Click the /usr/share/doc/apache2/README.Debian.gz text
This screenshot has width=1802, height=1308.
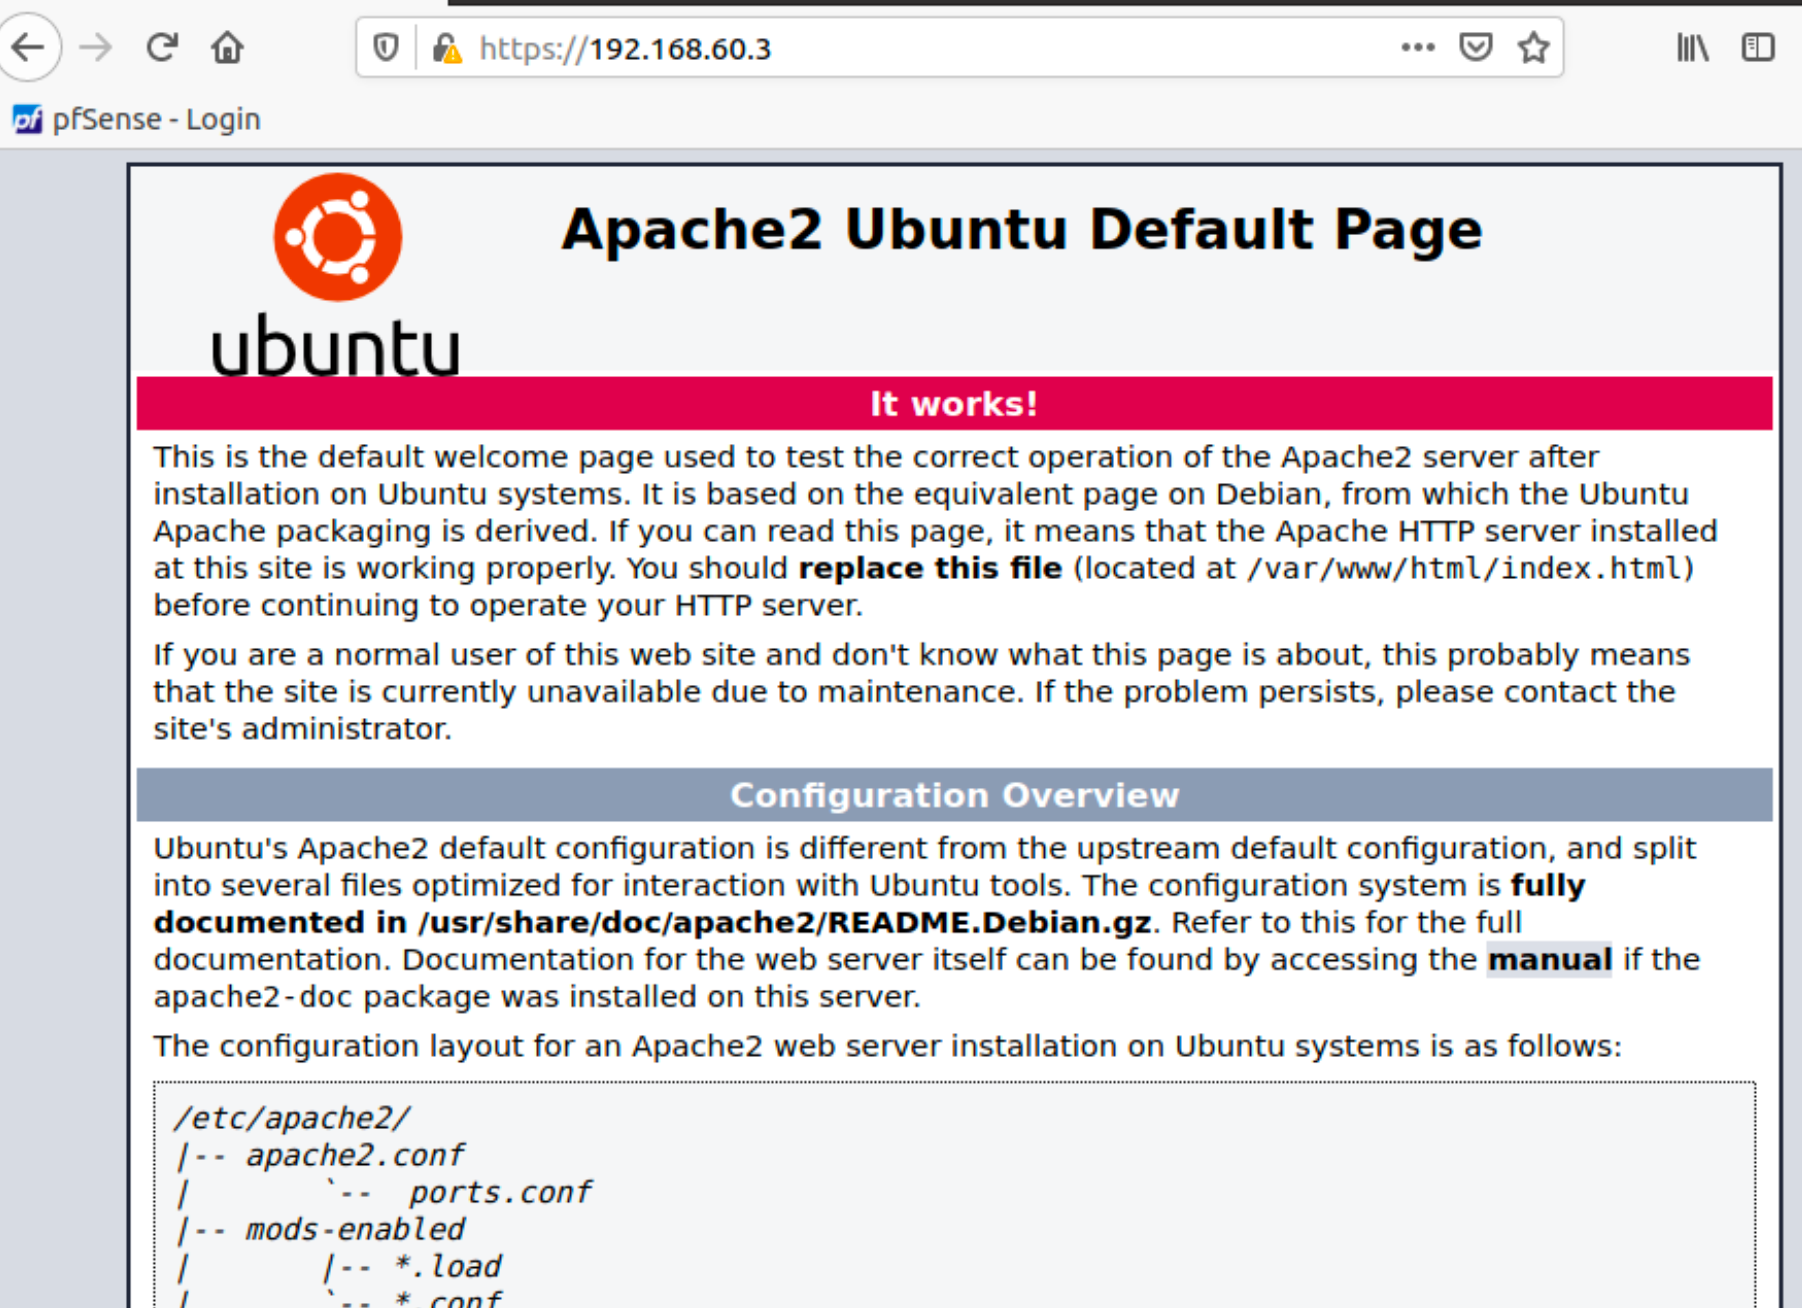point(785,922)
